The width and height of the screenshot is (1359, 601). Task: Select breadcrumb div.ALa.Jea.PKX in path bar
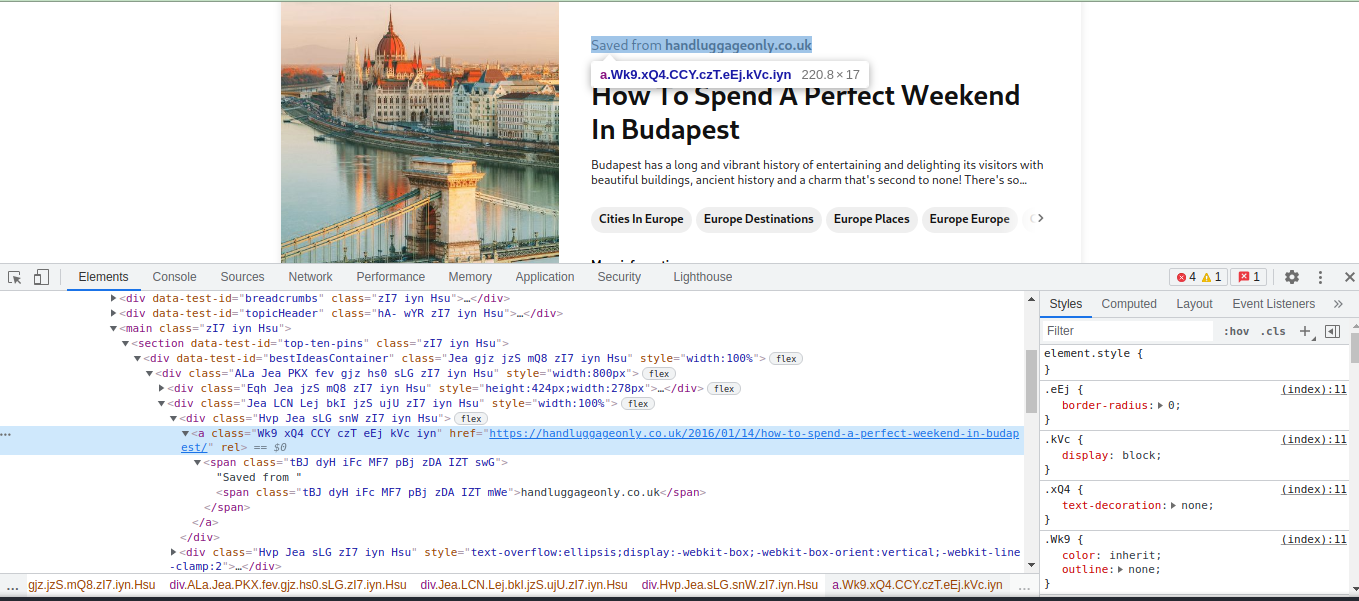288,585
